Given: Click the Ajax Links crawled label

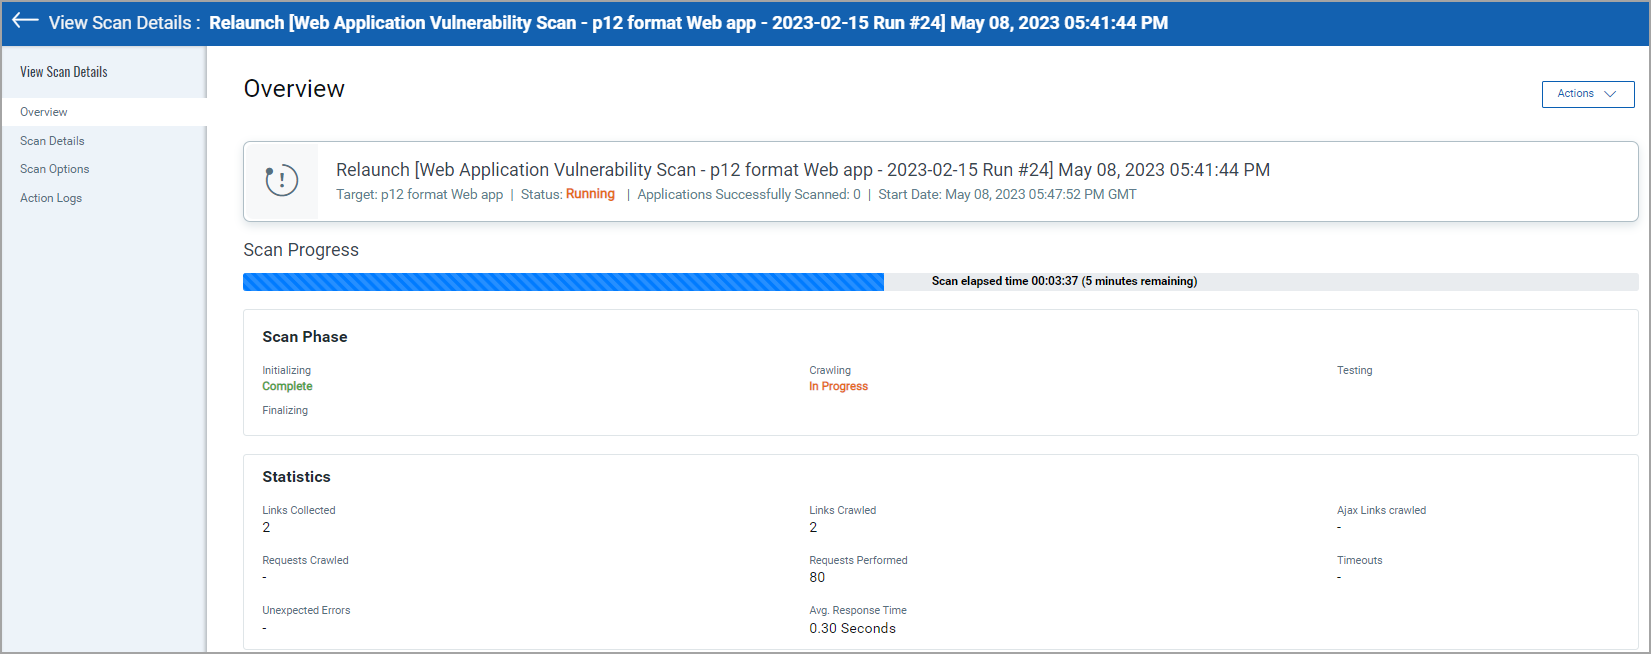Looking at the screenshot, I should coord(1381,510).
